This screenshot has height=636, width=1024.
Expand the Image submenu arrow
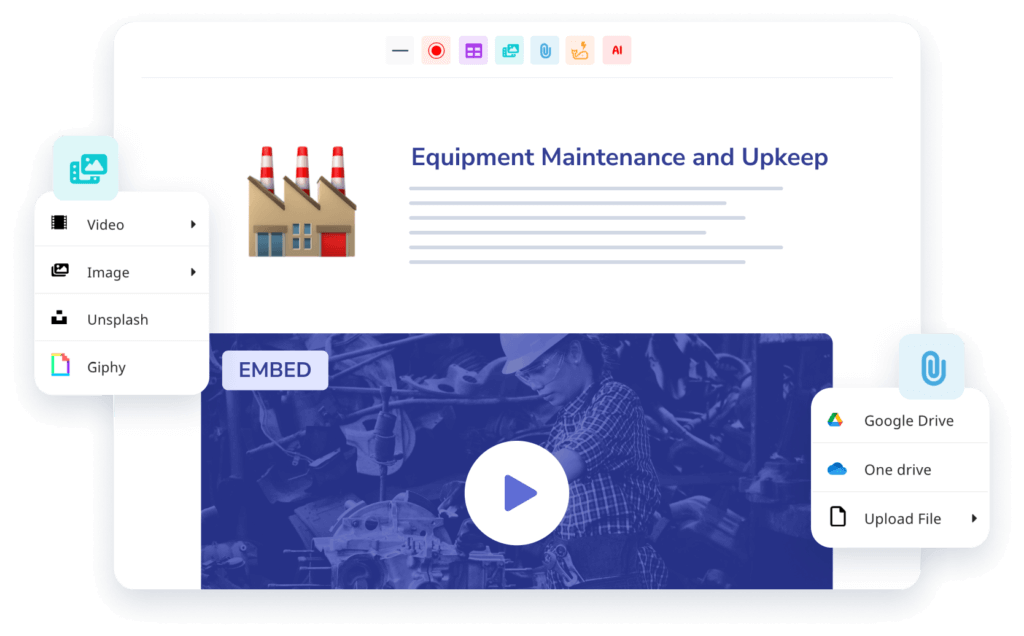click(193, 272)
